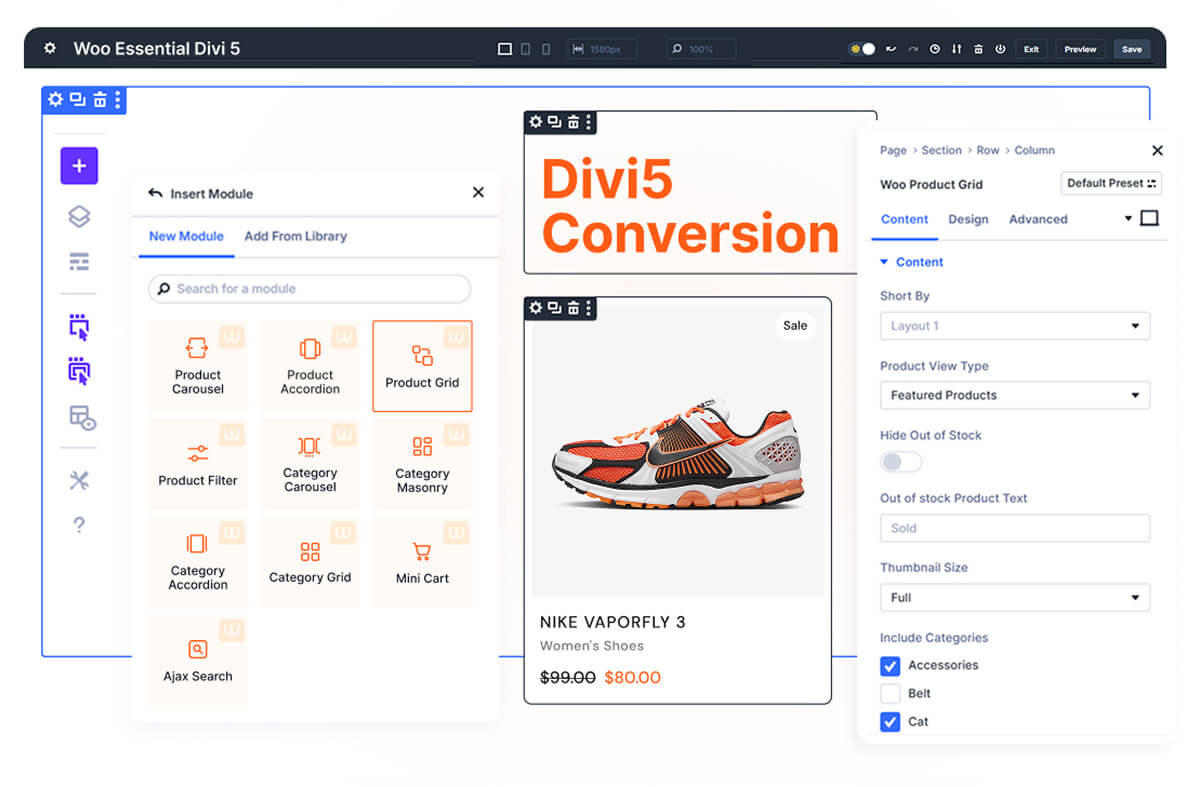This screenshot has height=787, width=1201.
Task: Insert the Category Masonry module
Action: pyautogui.click(x=422, y=464)
